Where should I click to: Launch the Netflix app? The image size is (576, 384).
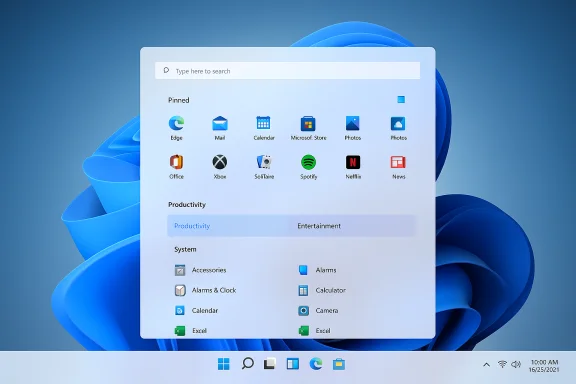tap(353, 166)
